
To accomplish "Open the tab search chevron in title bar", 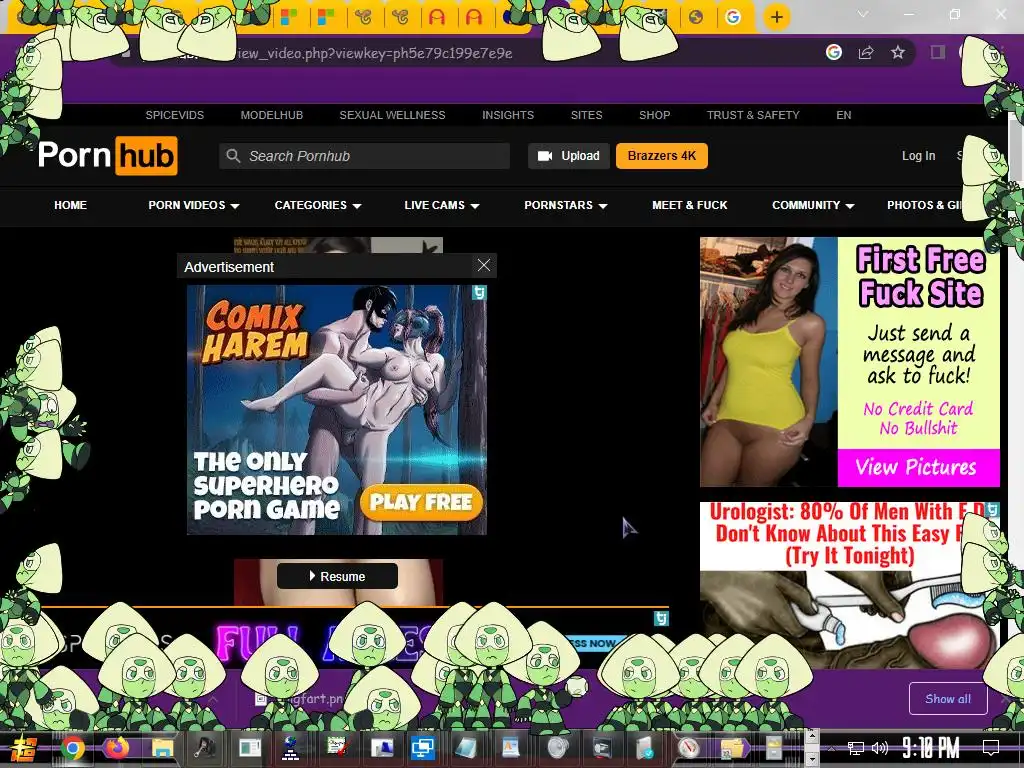I will (863, 14).
